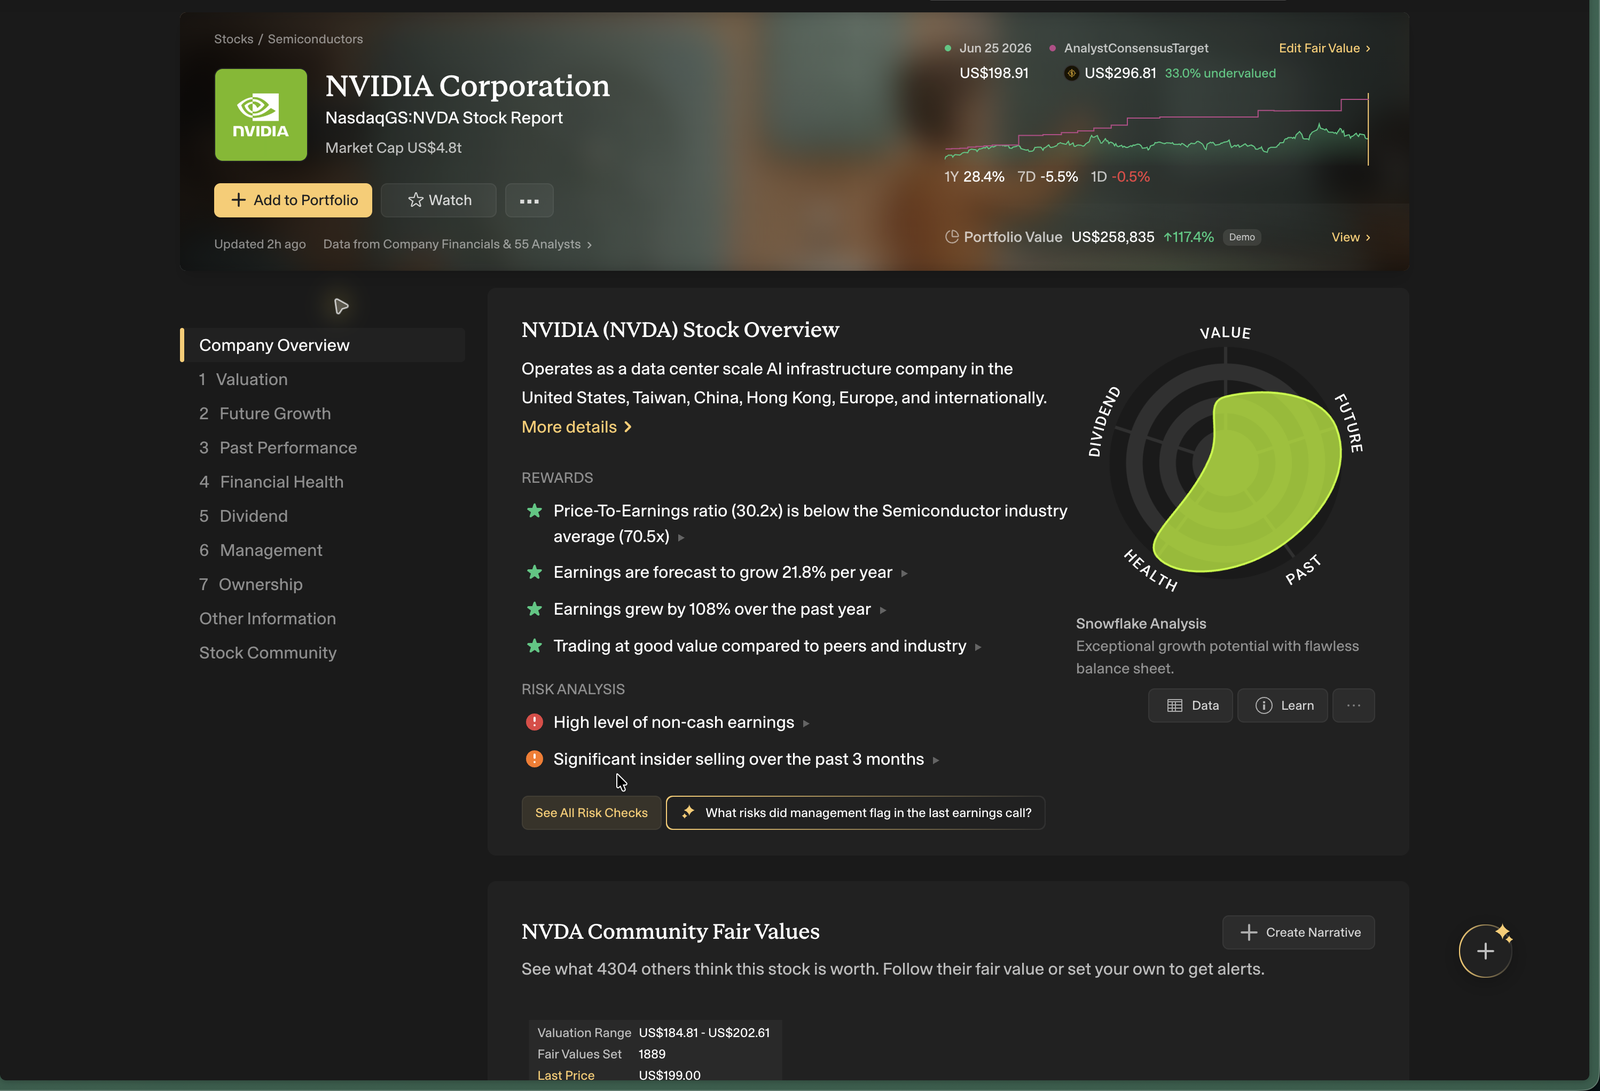Click Create Narrative button
1600x1091 pixels.
(1298, 932)
